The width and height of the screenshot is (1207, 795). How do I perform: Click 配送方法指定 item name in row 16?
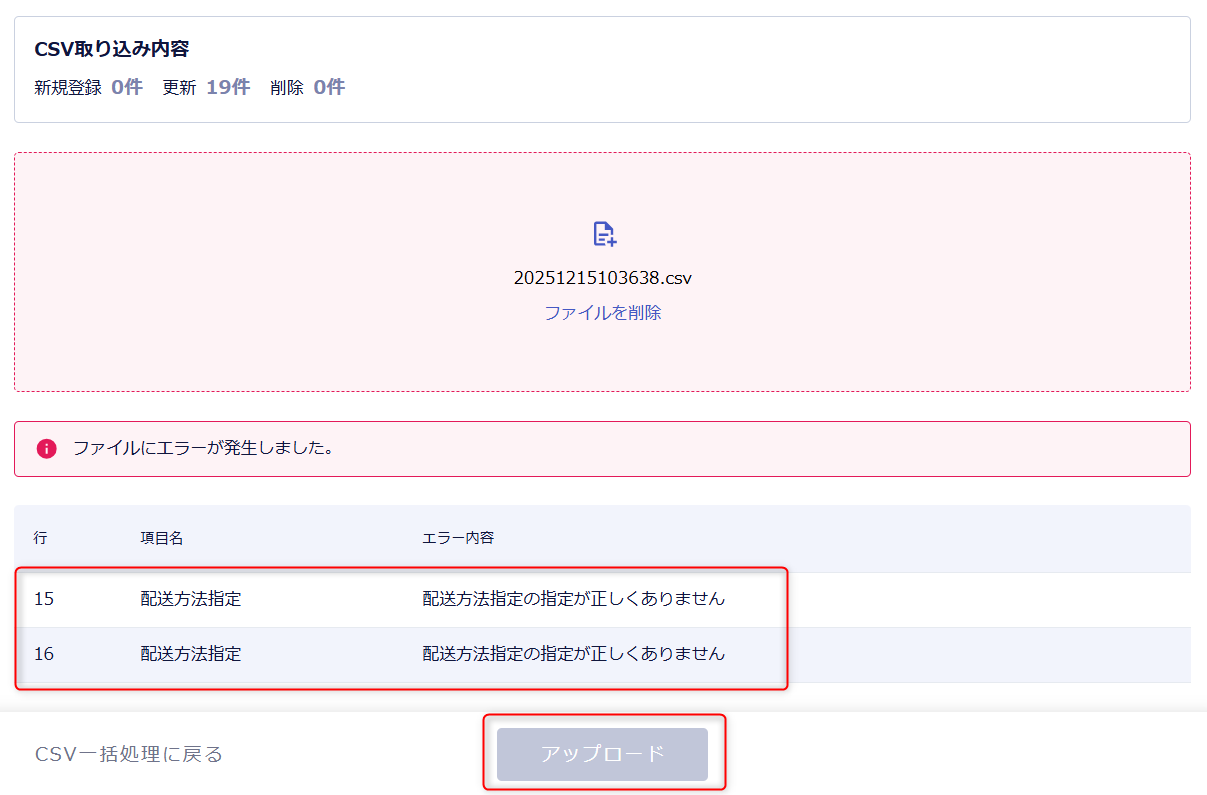point(191,655)
